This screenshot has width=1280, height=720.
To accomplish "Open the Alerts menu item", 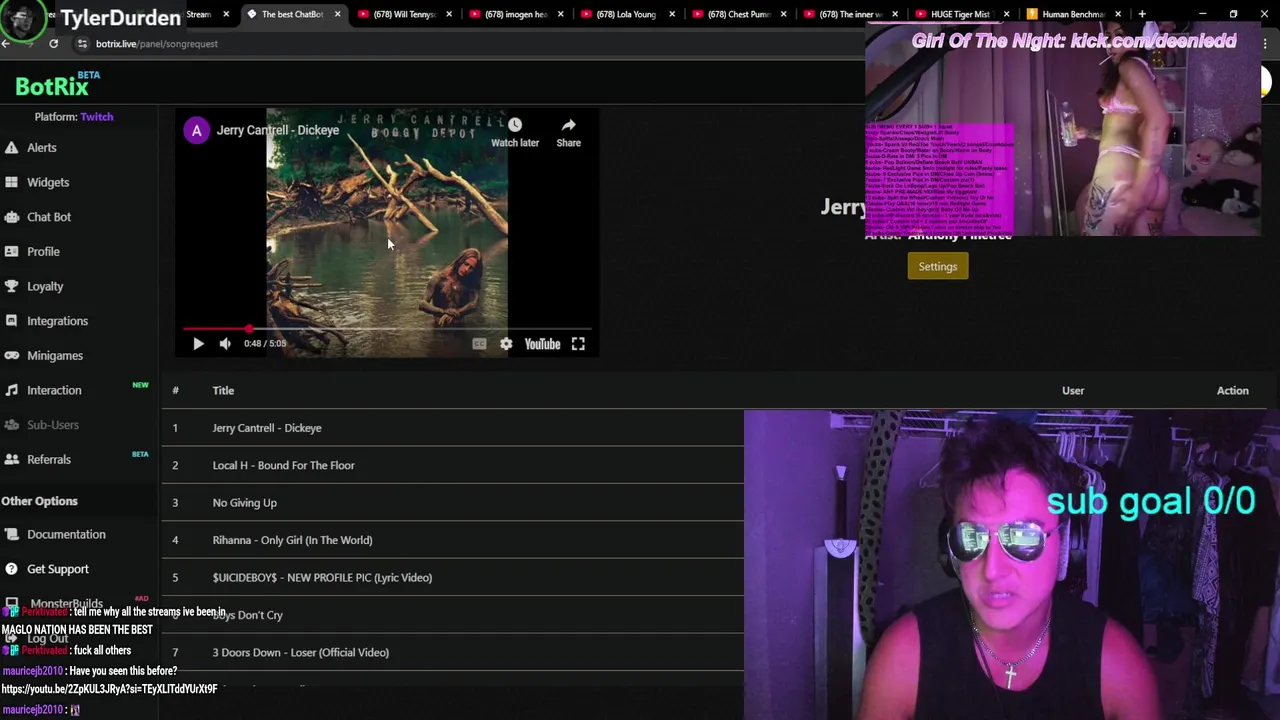I will pos(42,148).
